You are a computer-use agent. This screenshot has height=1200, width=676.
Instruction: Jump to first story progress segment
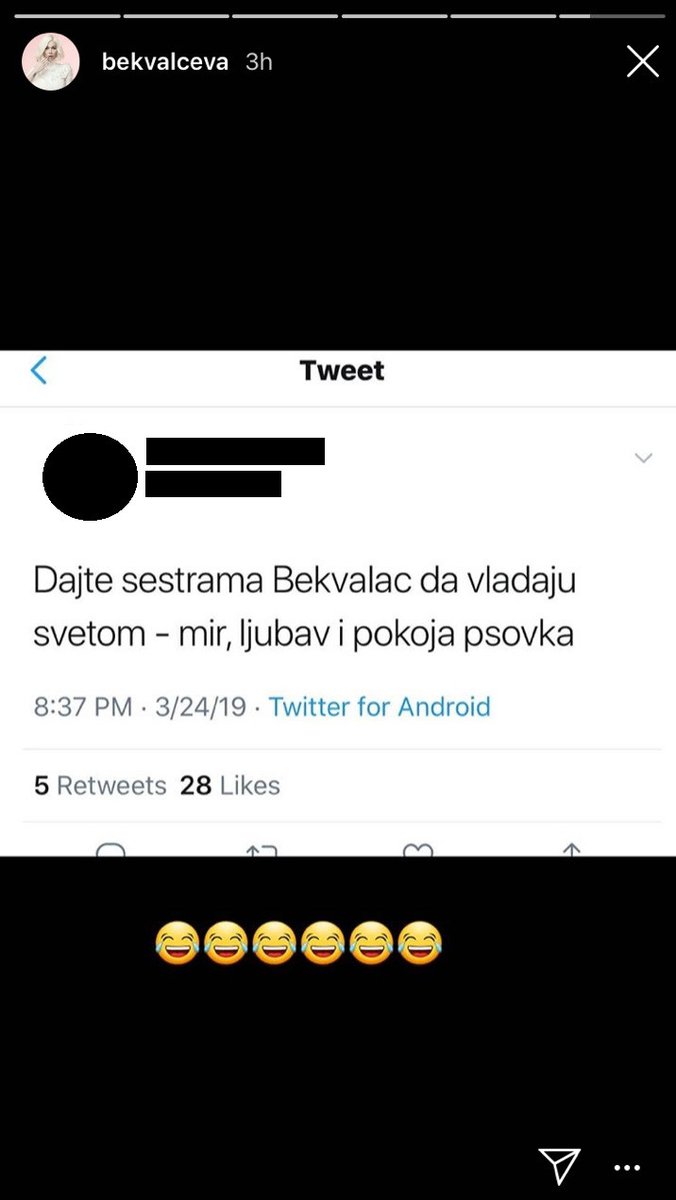pos(66,16)
